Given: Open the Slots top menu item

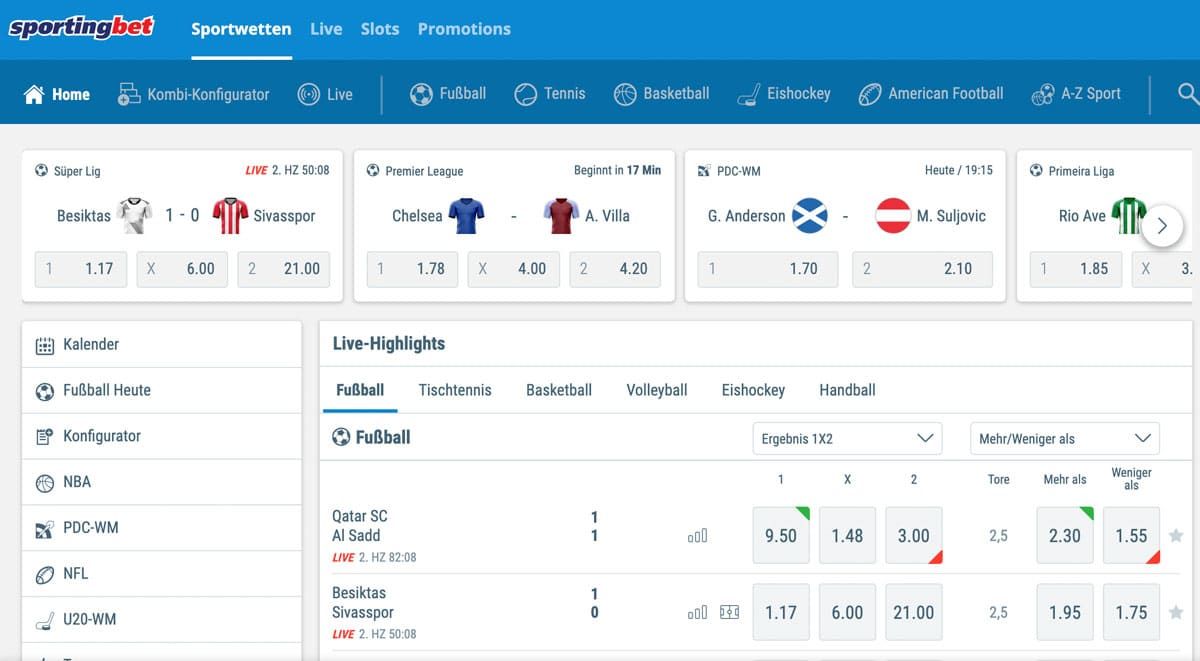Looking at the screenshot, I should 379,29.
